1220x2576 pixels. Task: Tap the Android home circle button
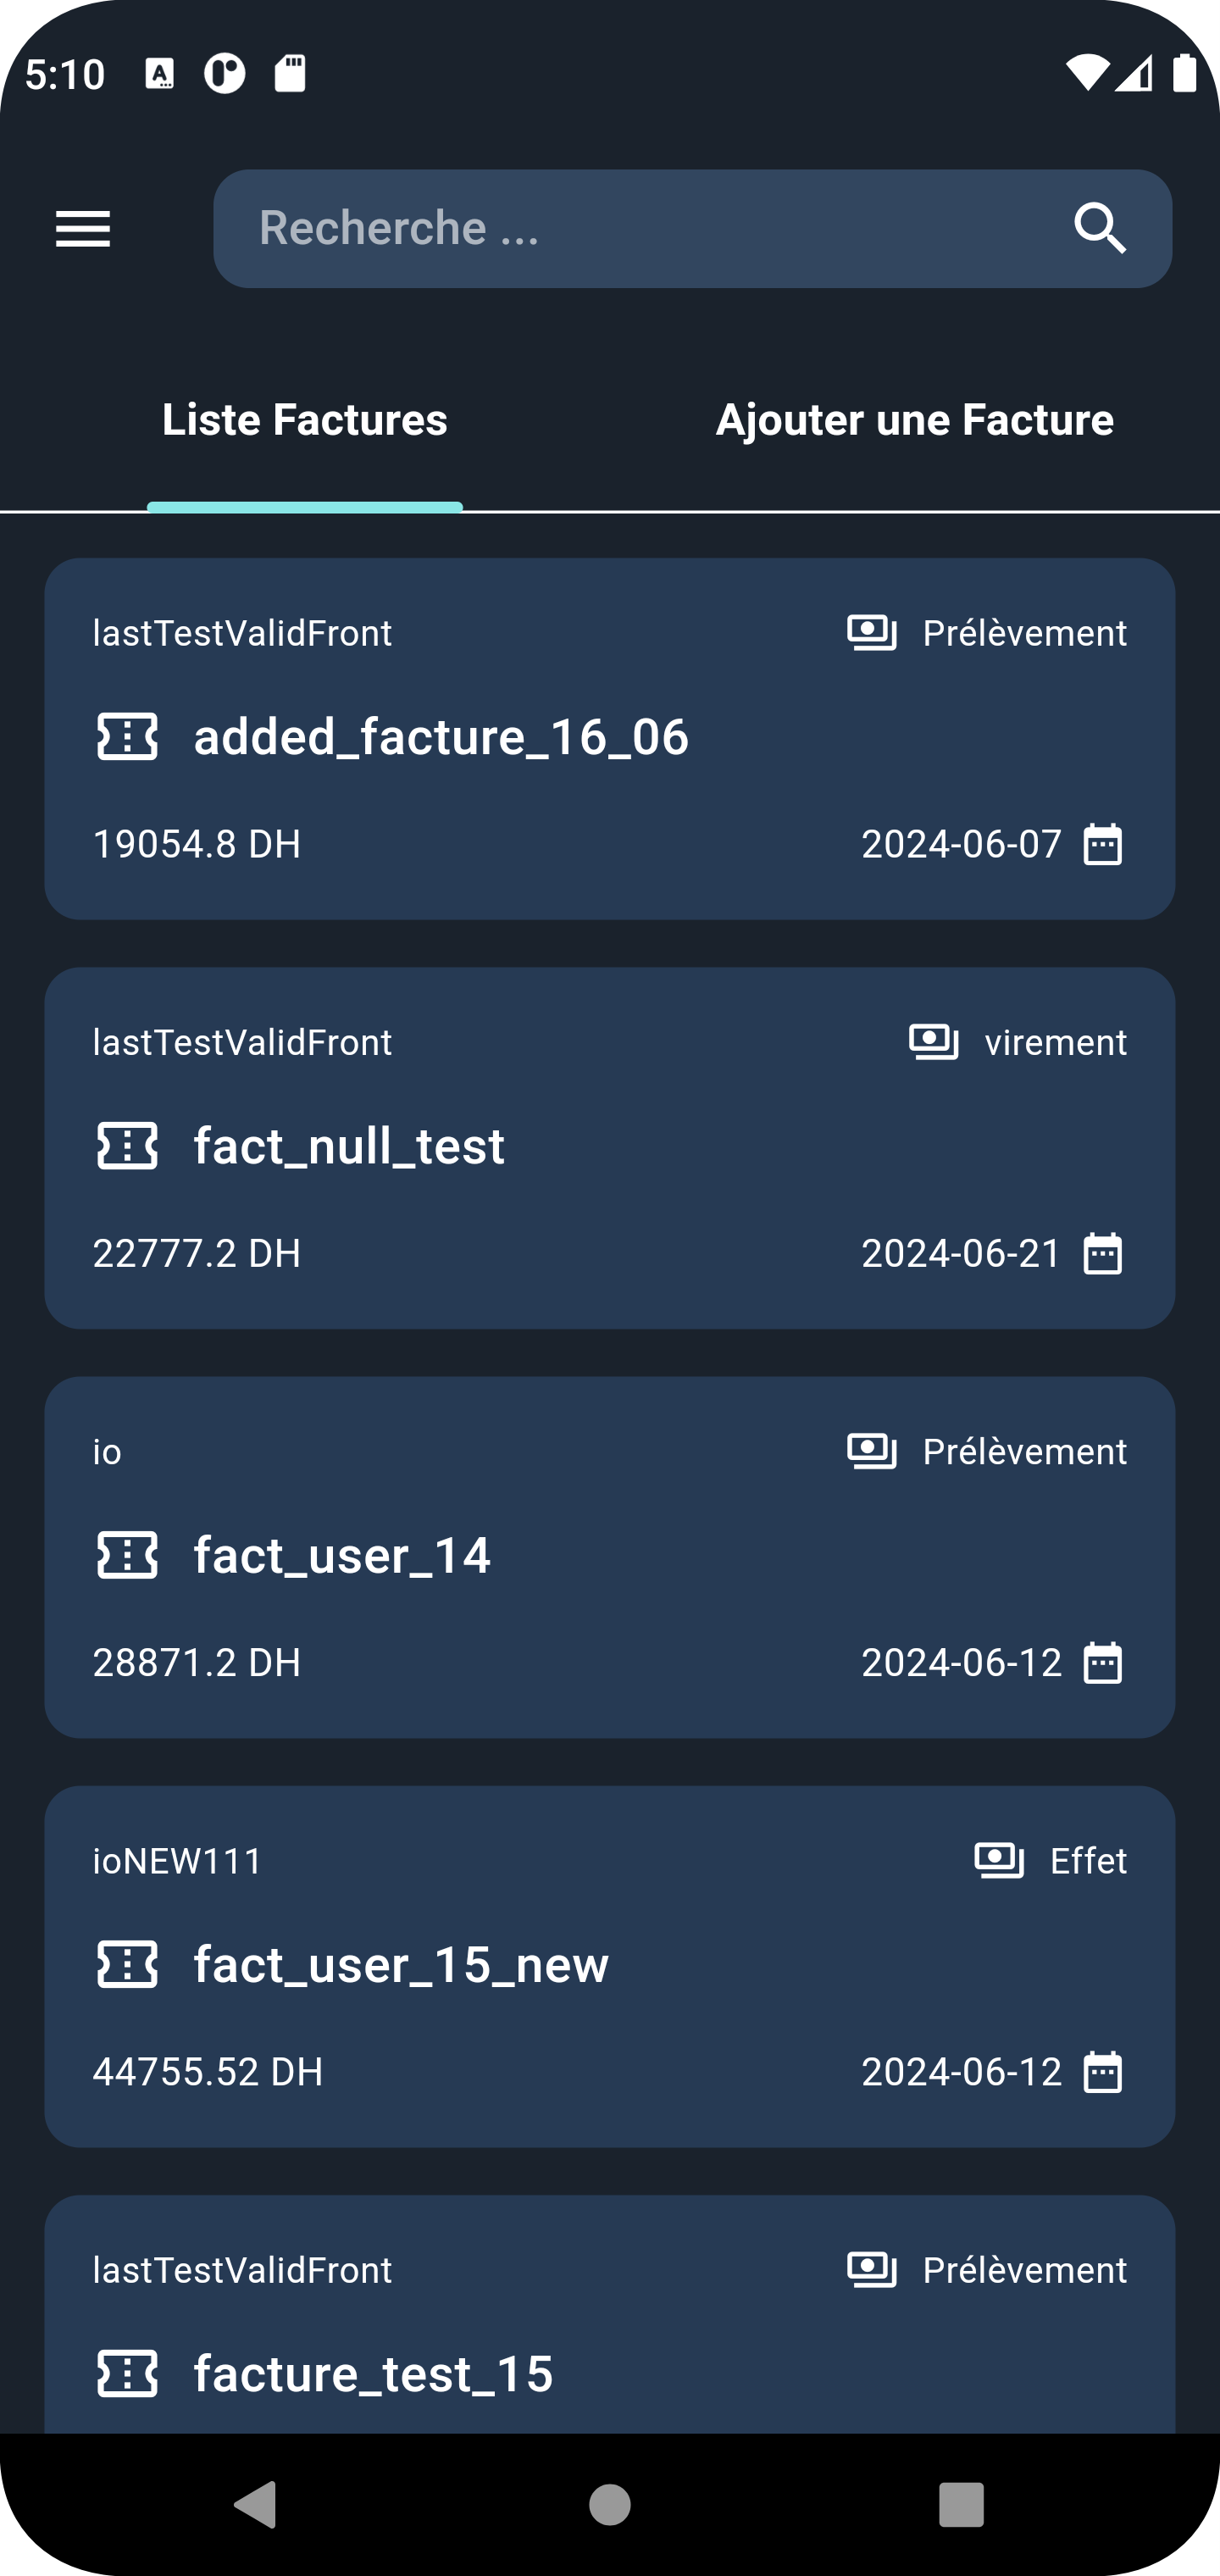[610, 2504]
